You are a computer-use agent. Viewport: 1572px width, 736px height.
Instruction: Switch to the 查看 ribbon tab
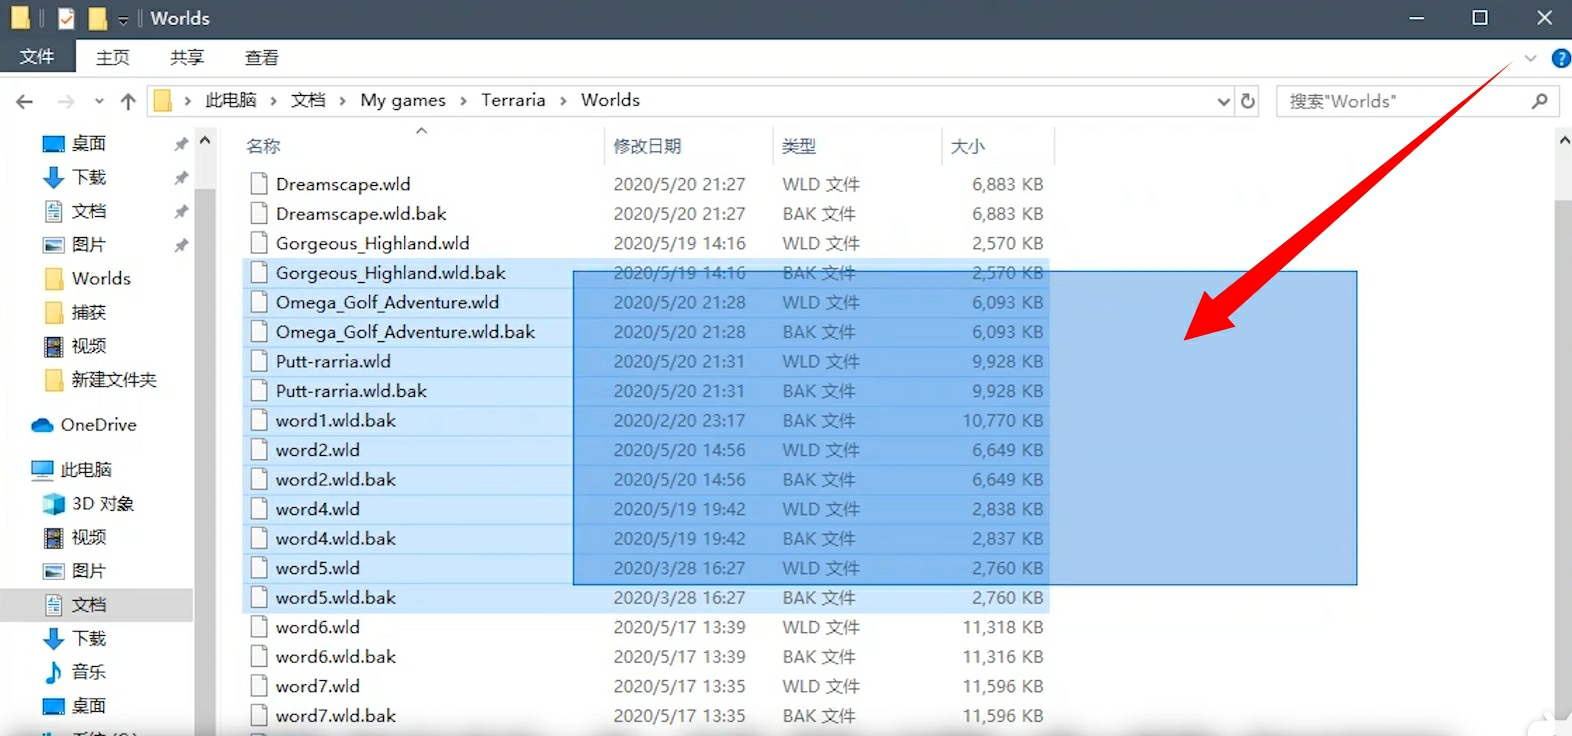[261, 58]
